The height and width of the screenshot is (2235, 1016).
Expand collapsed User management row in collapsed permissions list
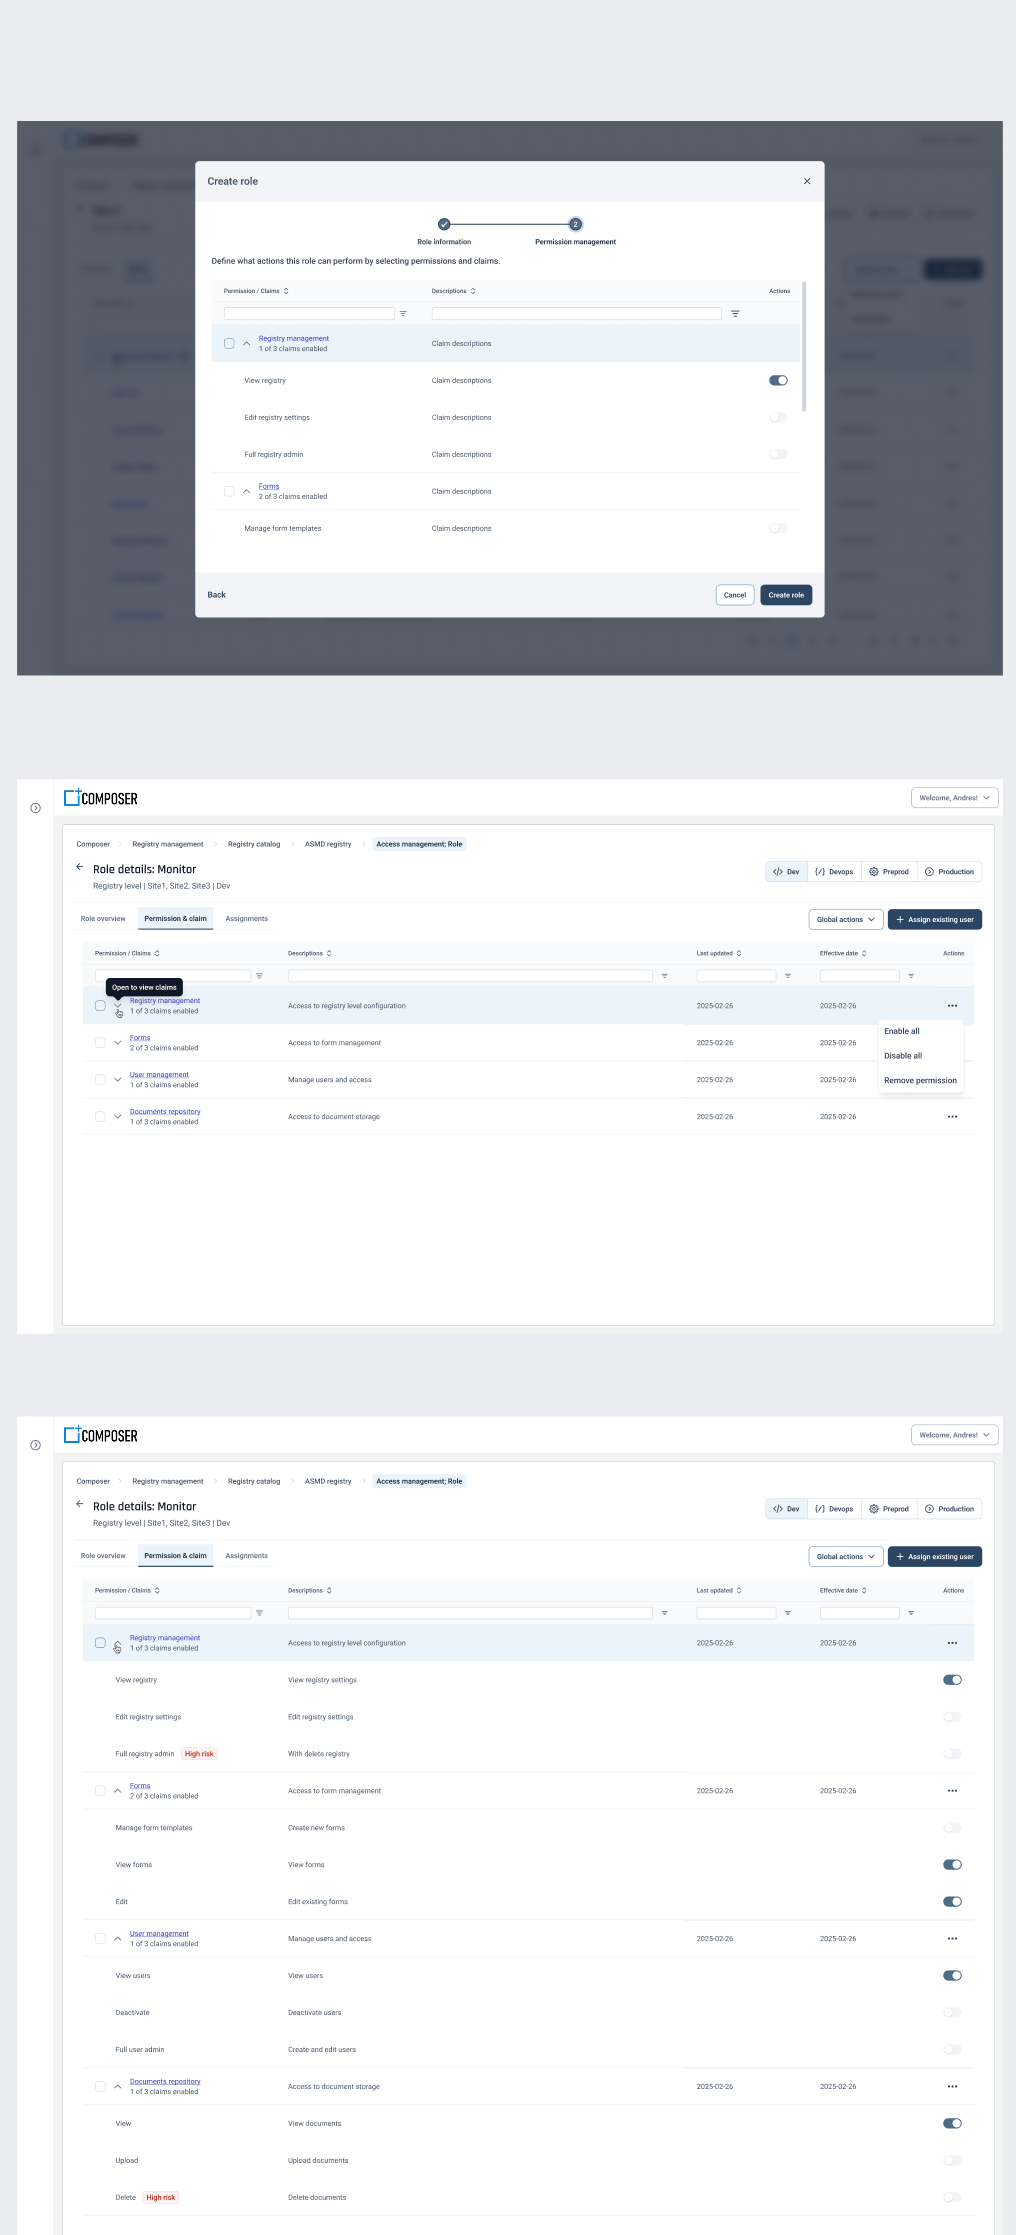[x=118, y=1080]
